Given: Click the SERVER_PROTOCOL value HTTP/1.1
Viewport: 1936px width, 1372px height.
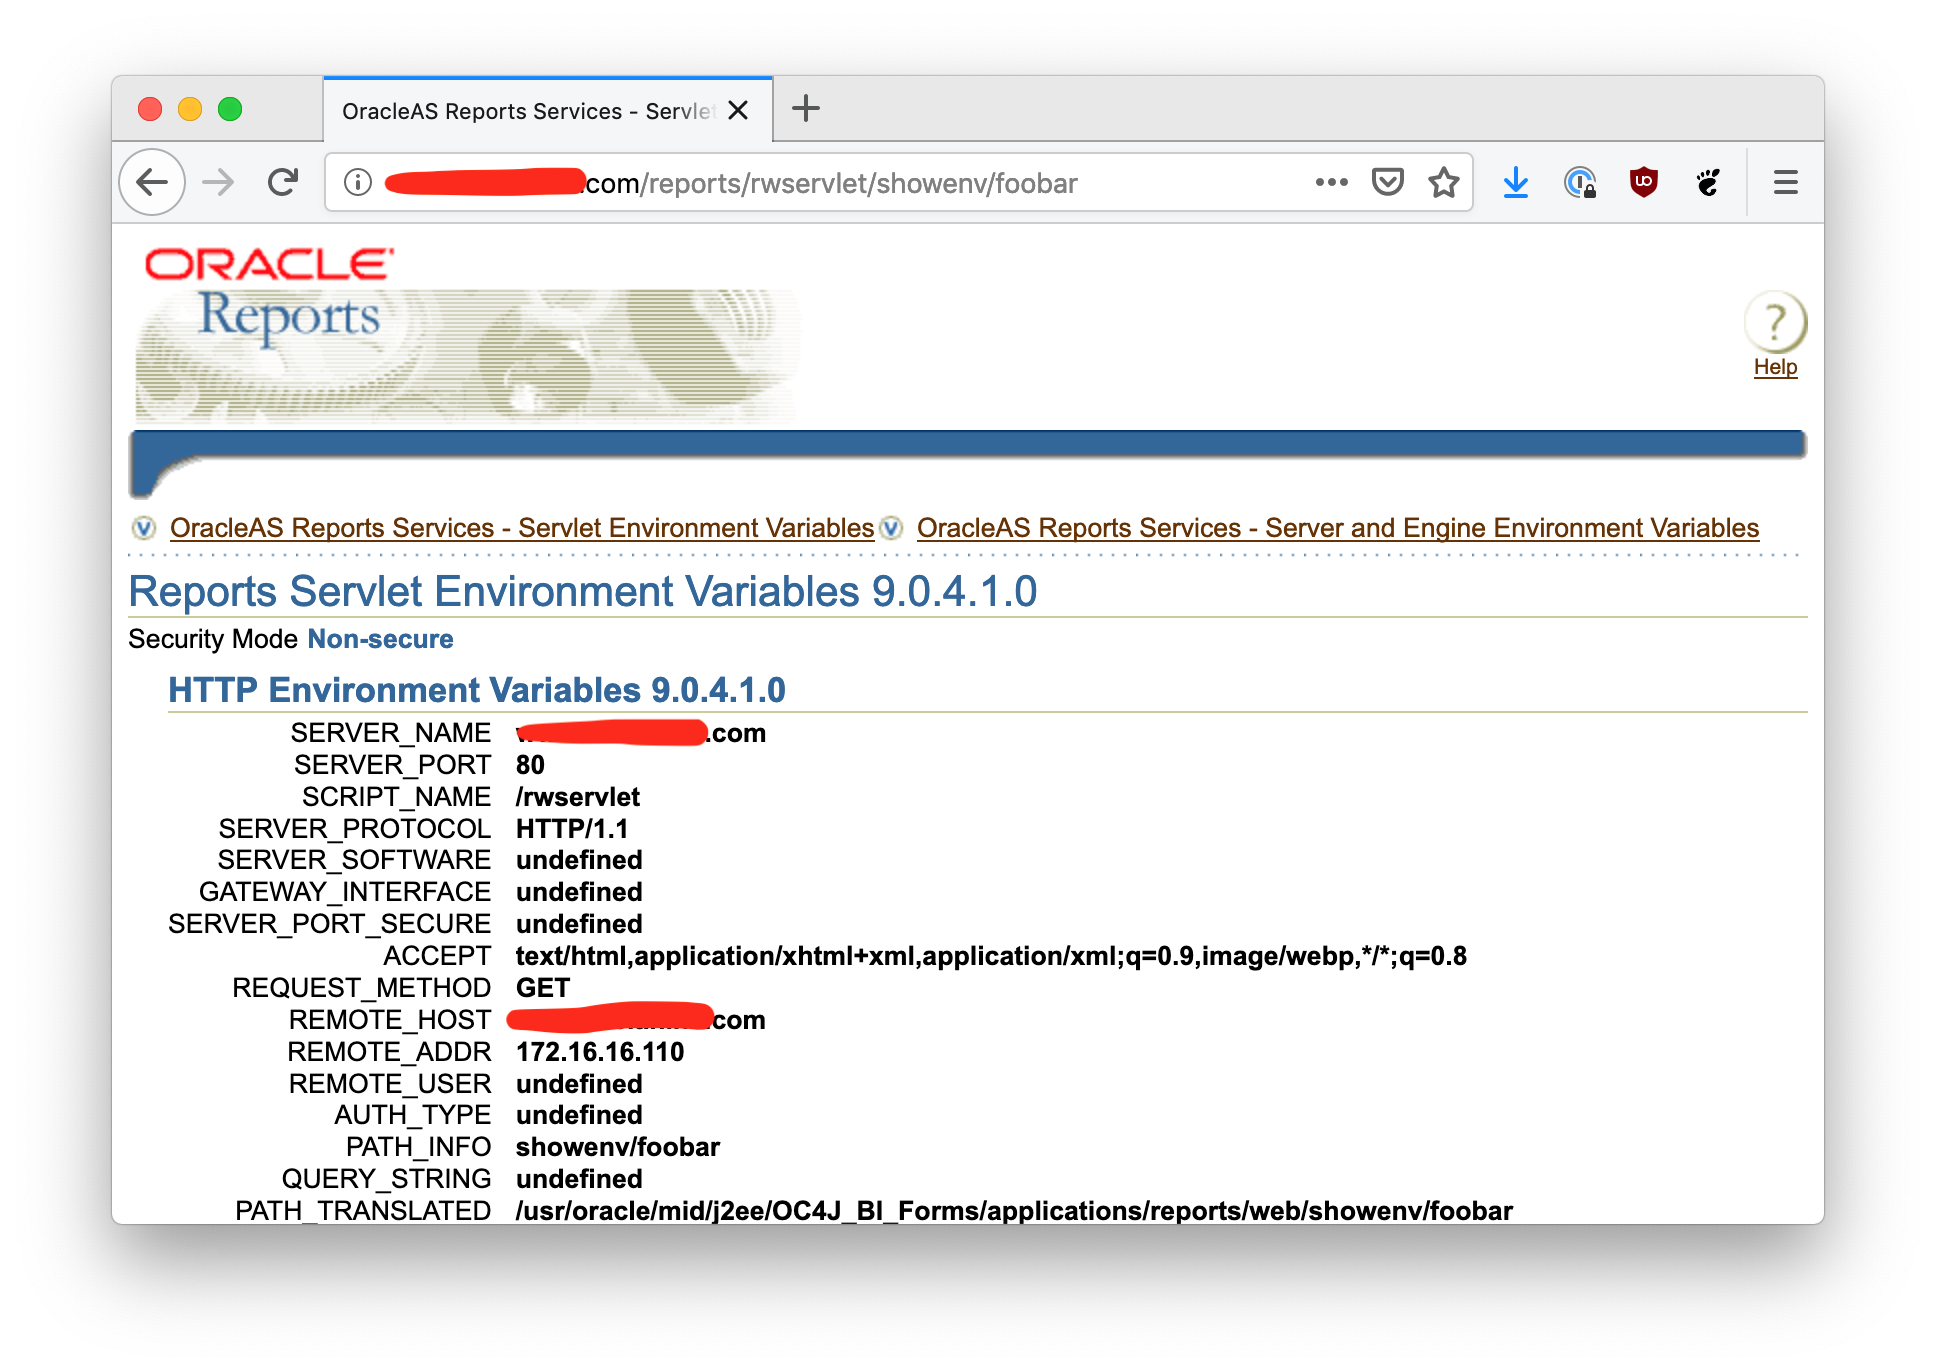Looking at the screenshot, I should 572,829.
